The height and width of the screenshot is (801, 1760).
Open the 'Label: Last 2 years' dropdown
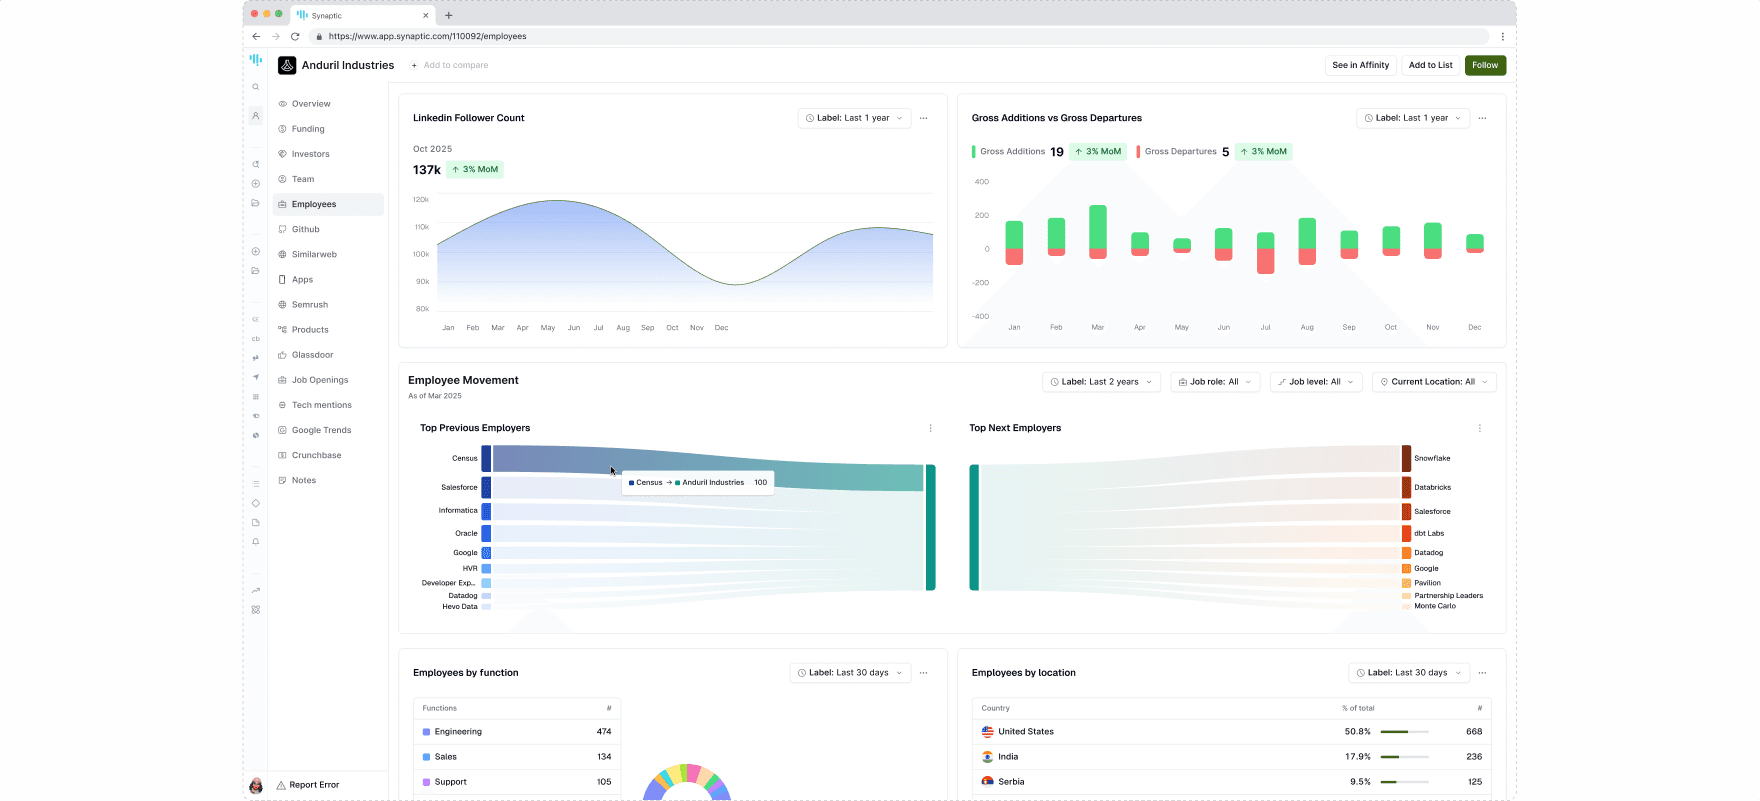pos(1101,382)
